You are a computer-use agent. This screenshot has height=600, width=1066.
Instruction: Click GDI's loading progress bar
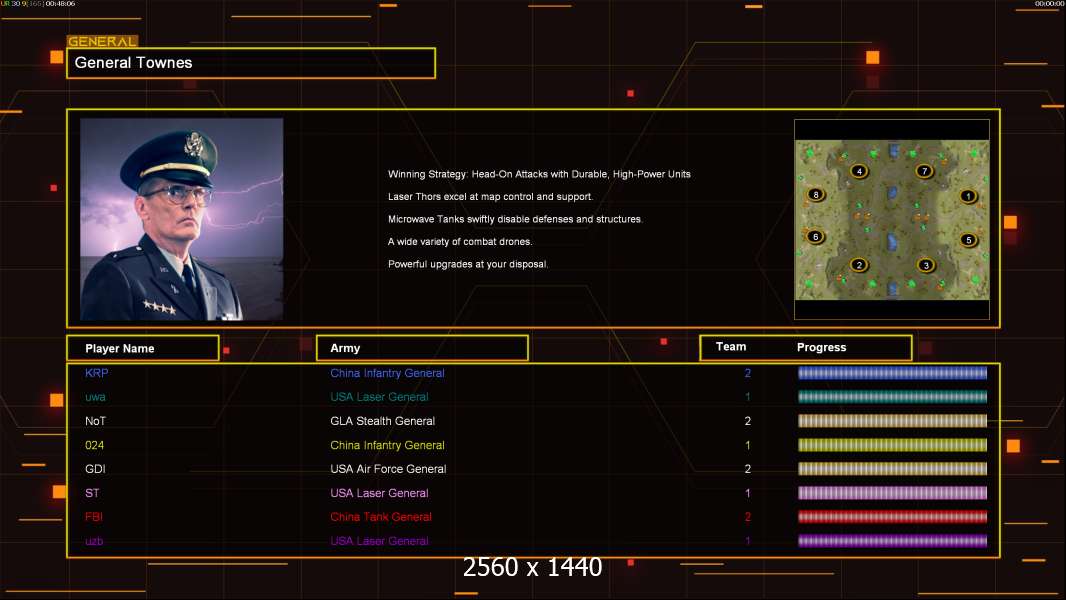[x=892, y=469]
